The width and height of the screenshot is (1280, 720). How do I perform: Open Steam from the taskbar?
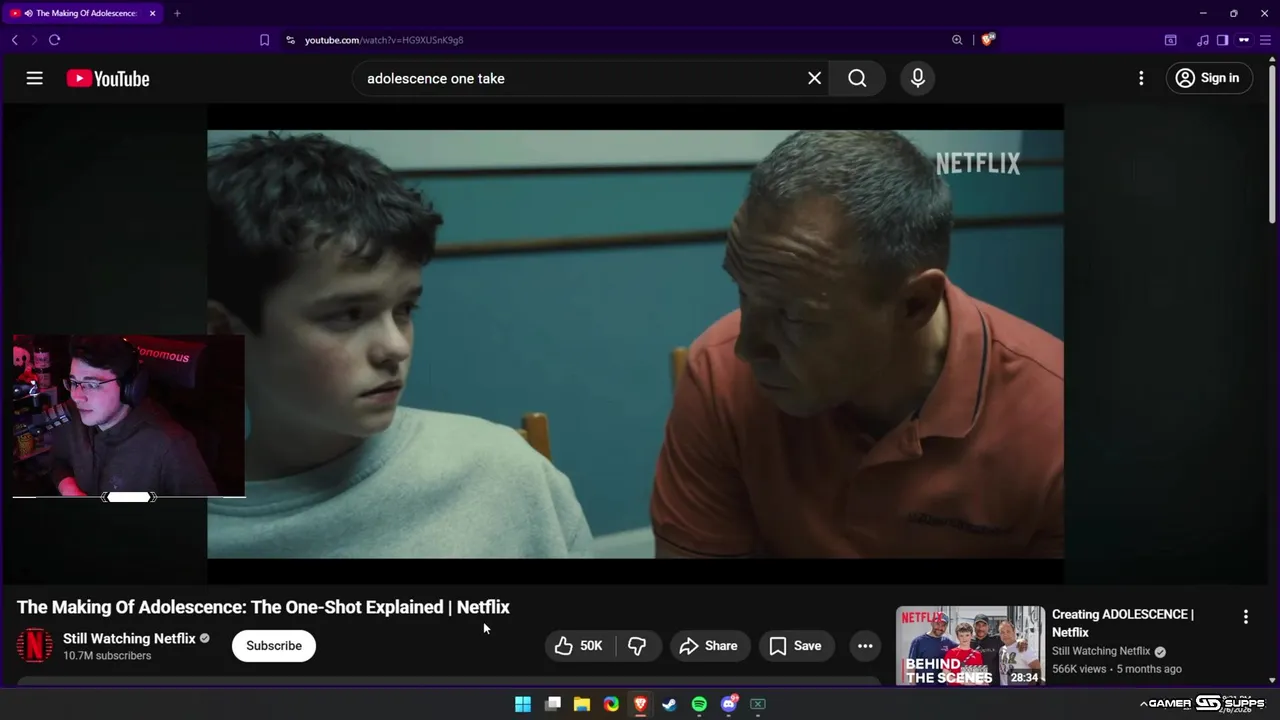pyautogui.click(x=670, y=704)
